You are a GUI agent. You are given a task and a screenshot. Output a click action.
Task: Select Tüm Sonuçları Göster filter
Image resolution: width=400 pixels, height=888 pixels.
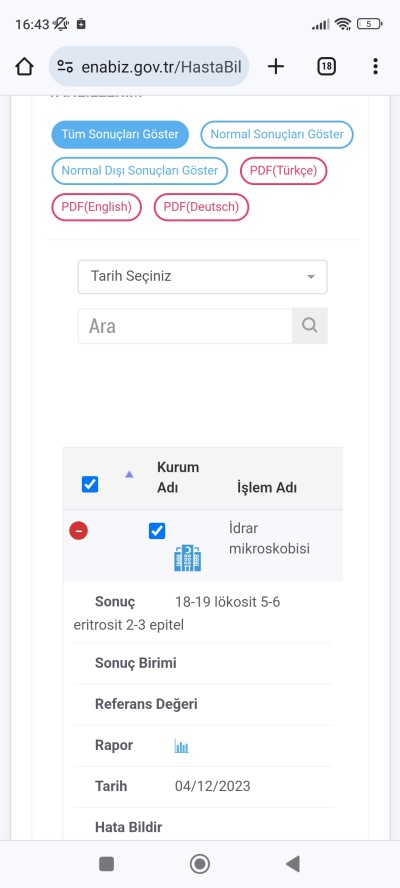120,135
